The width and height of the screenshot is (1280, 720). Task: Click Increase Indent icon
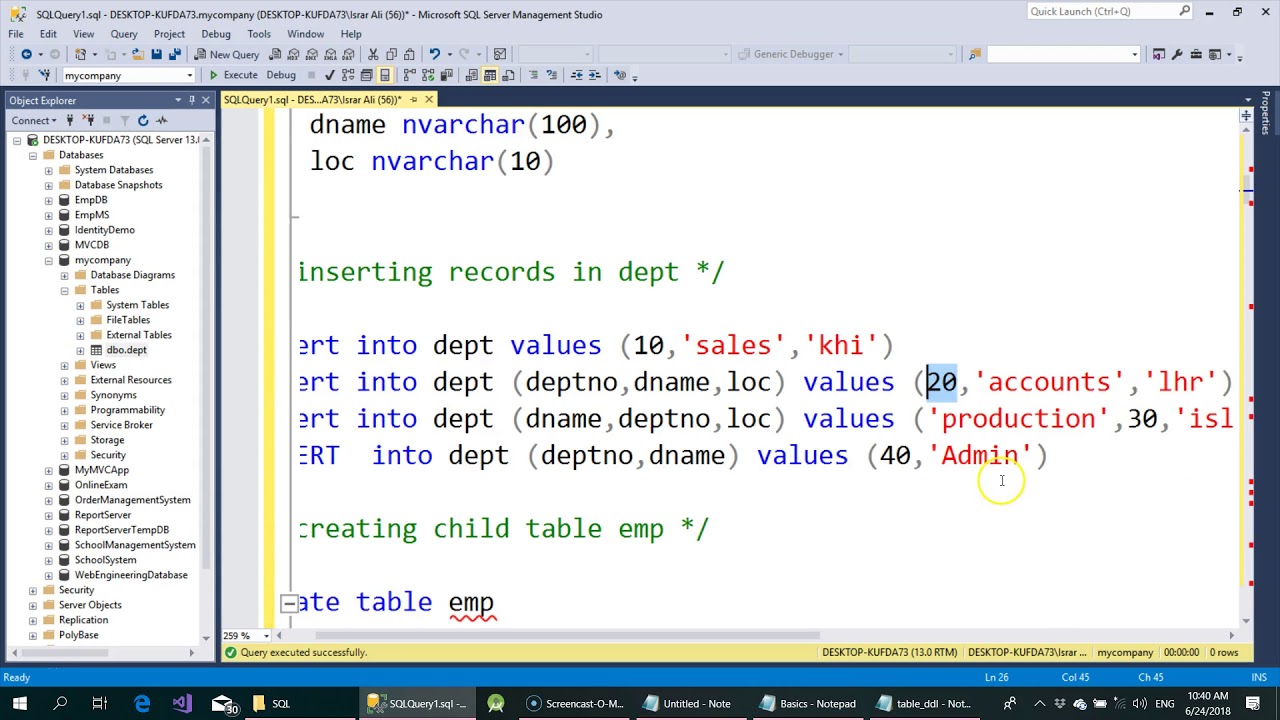coord(594,75)
